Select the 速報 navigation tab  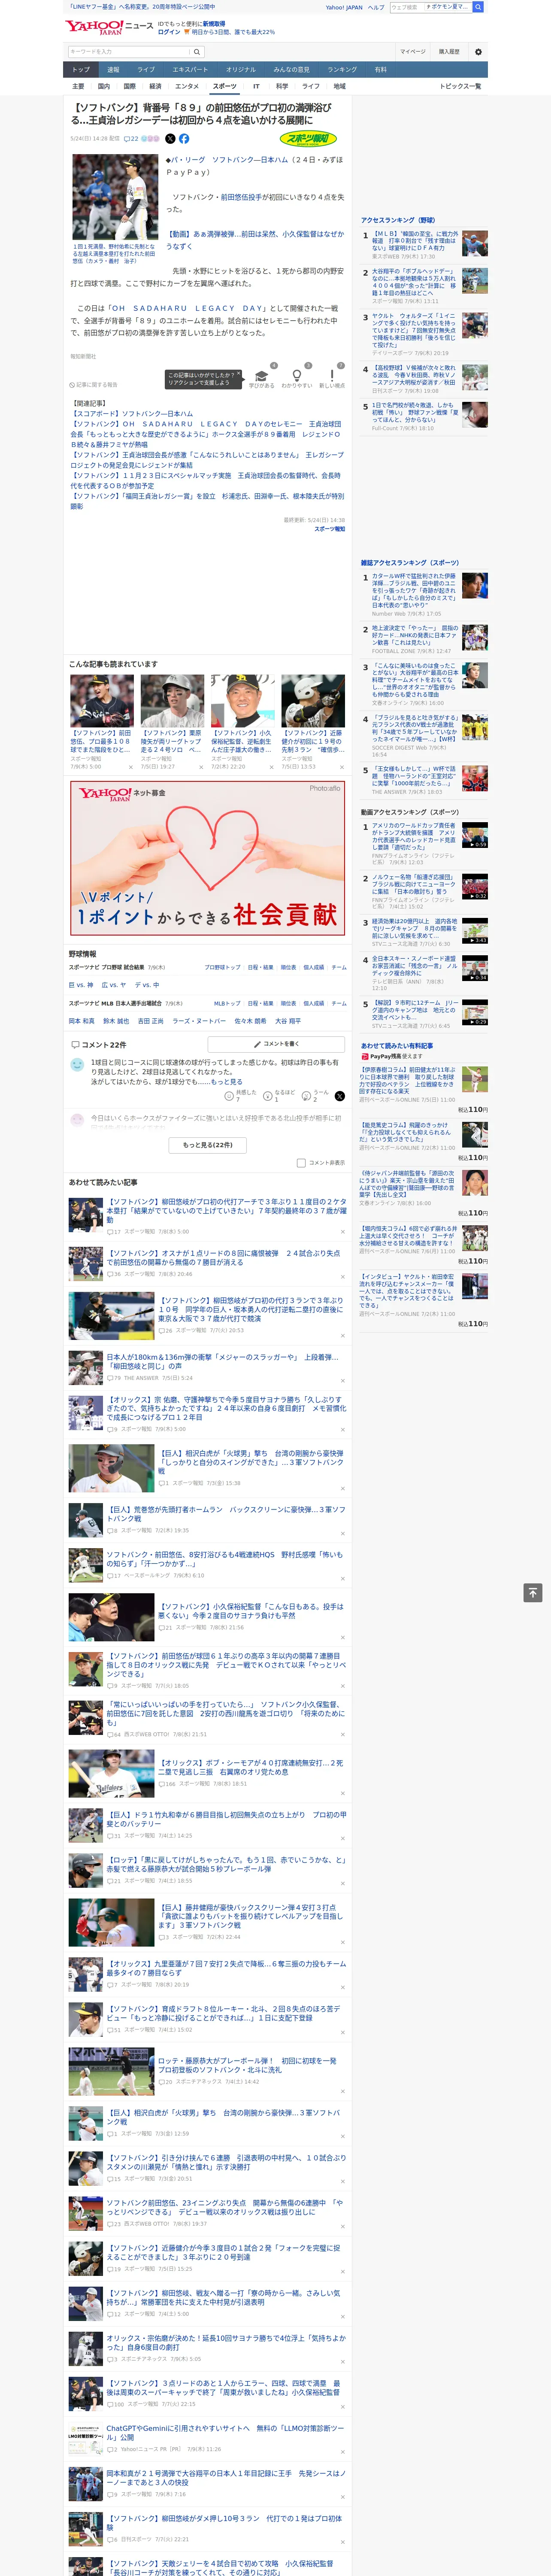coord(113,70)
